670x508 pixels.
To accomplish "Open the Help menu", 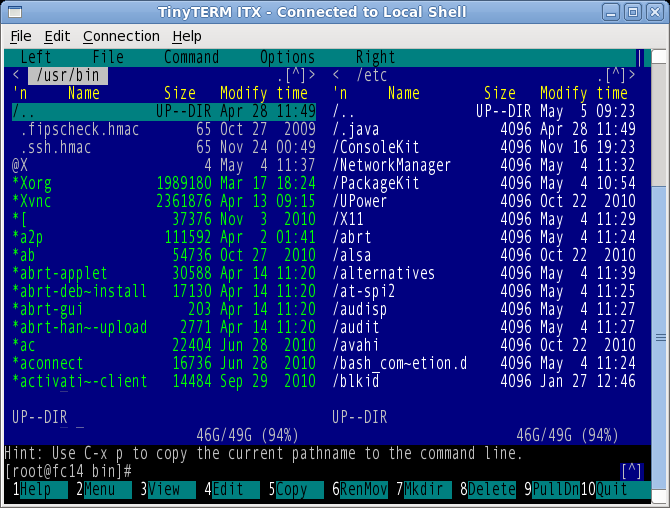I will click(187, 36).
